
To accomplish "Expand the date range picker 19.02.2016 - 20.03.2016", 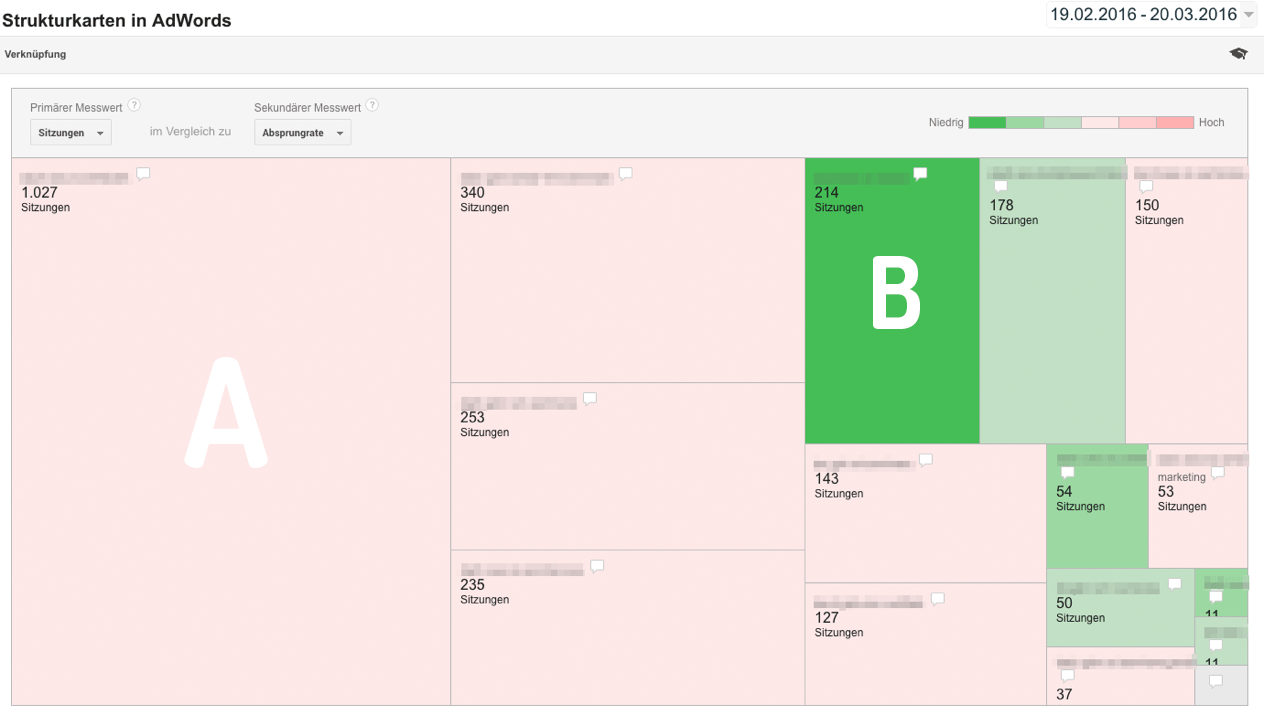I will pos(1151,15).
